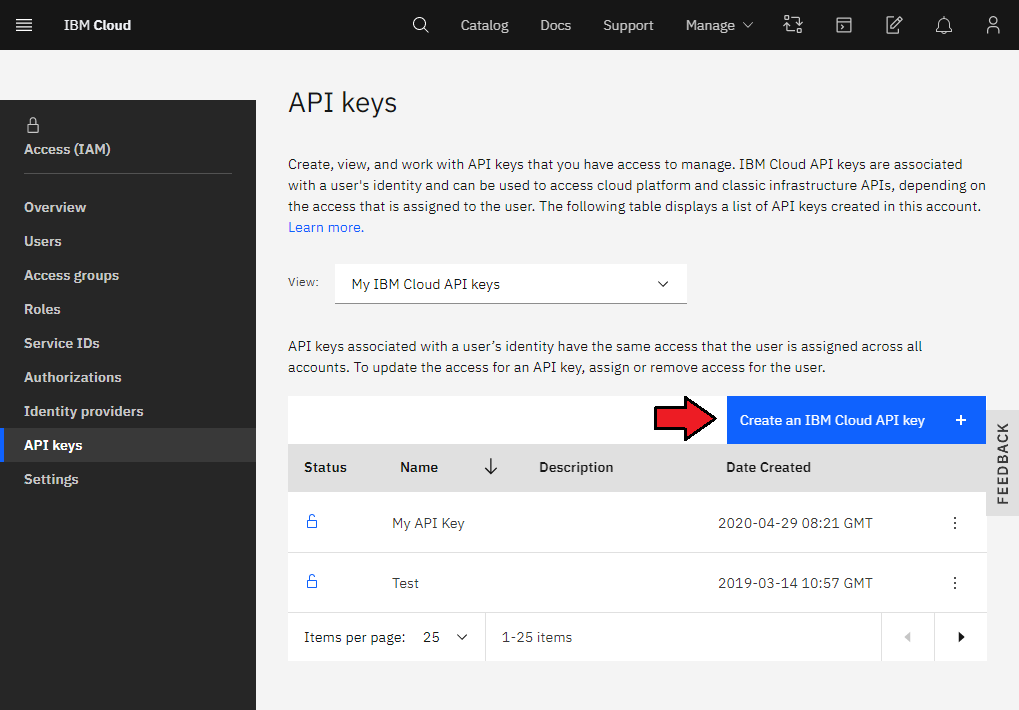Click the Description column header
This screenshot has width=1019, height=710.
coord(576,467)
